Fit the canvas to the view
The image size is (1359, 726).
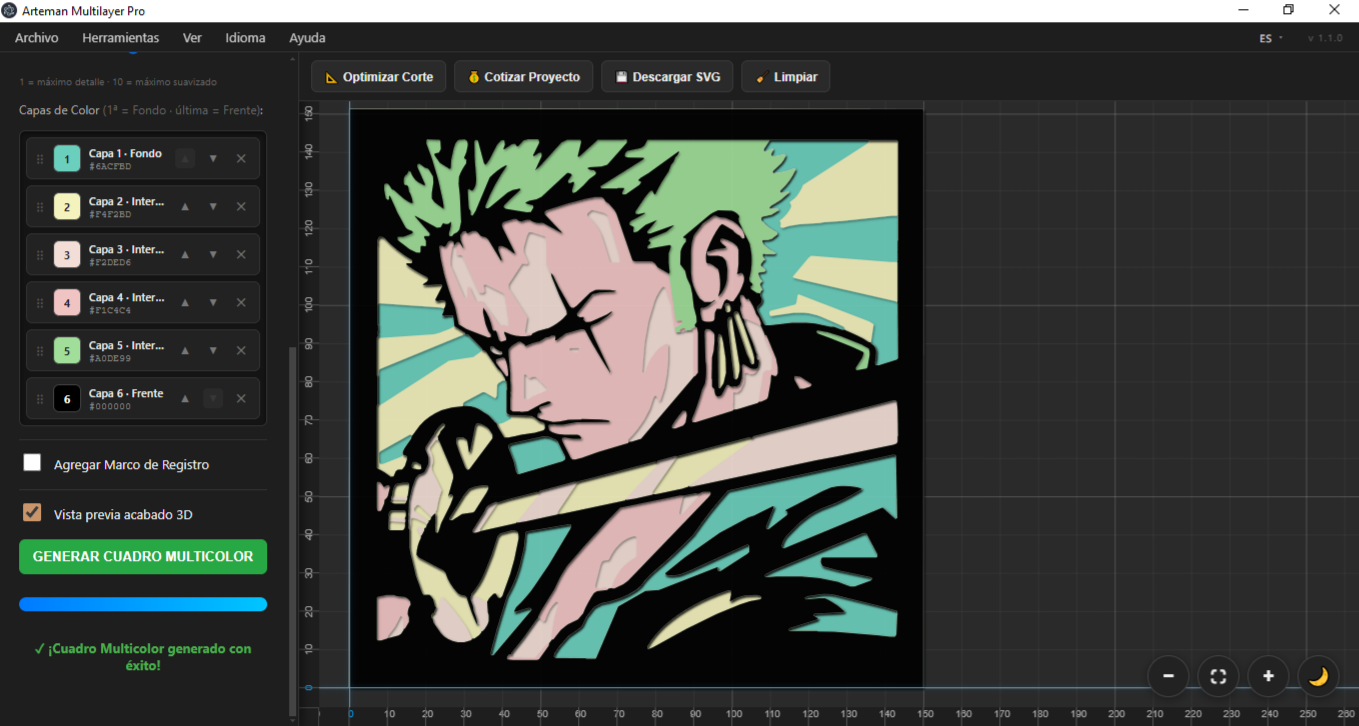[1218, 676]
